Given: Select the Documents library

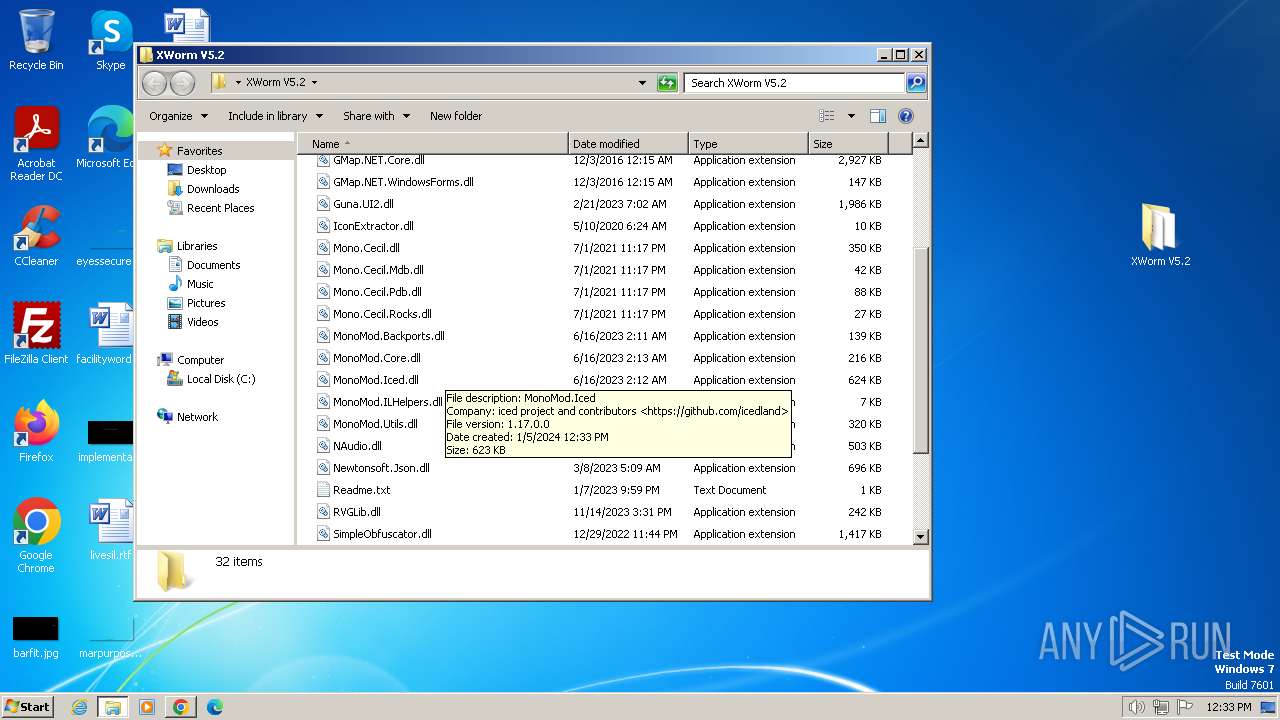Looking at the screenshot, I should (x=213, y=265).
